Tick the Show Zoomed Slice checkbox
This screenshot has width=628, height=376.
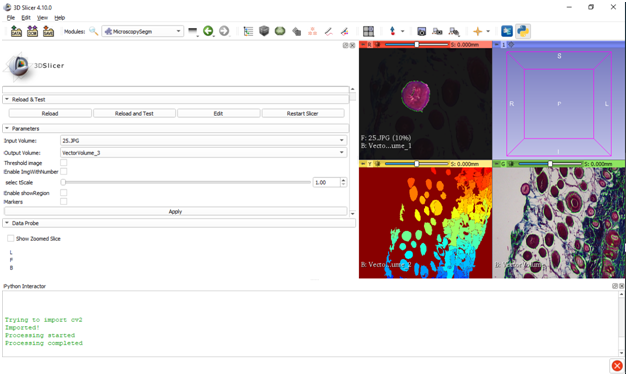coord(11,239)
